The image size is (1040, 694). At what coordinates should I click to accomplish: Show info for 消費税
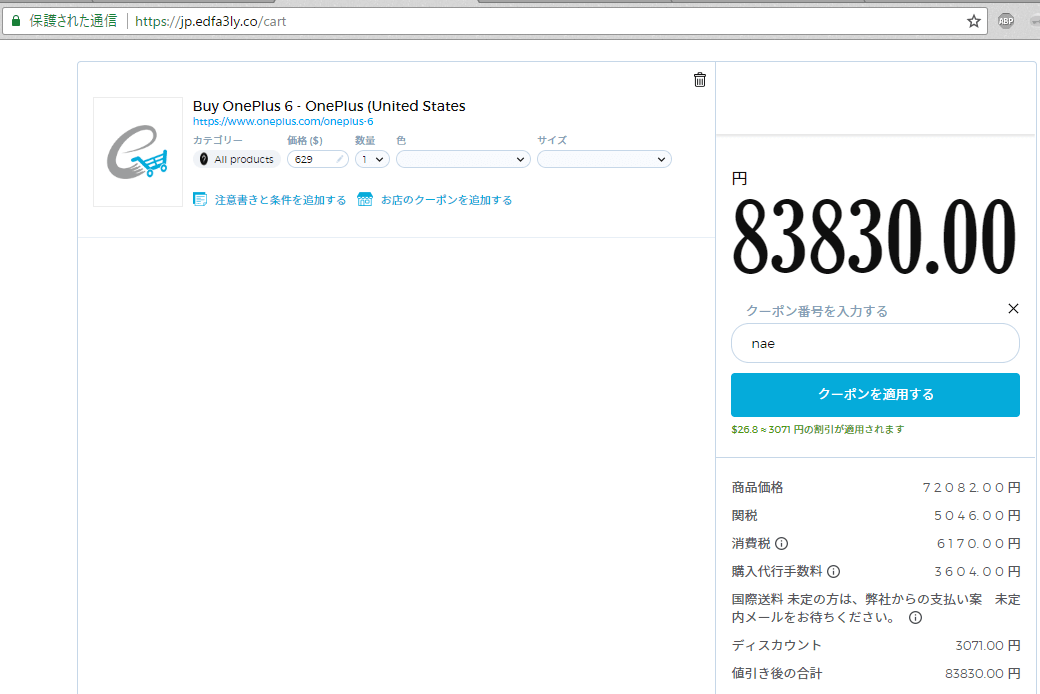781,543
